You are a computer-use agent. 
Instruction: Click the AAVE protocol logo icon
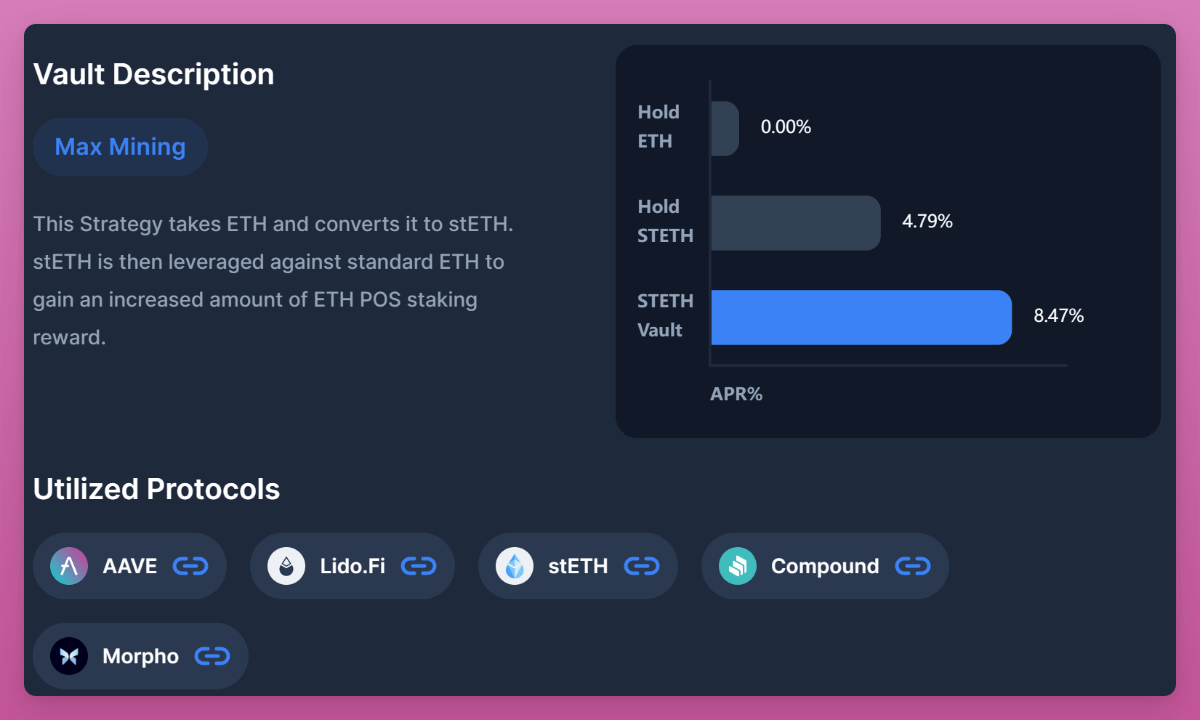pyautogui.click(x=69, y=566)
